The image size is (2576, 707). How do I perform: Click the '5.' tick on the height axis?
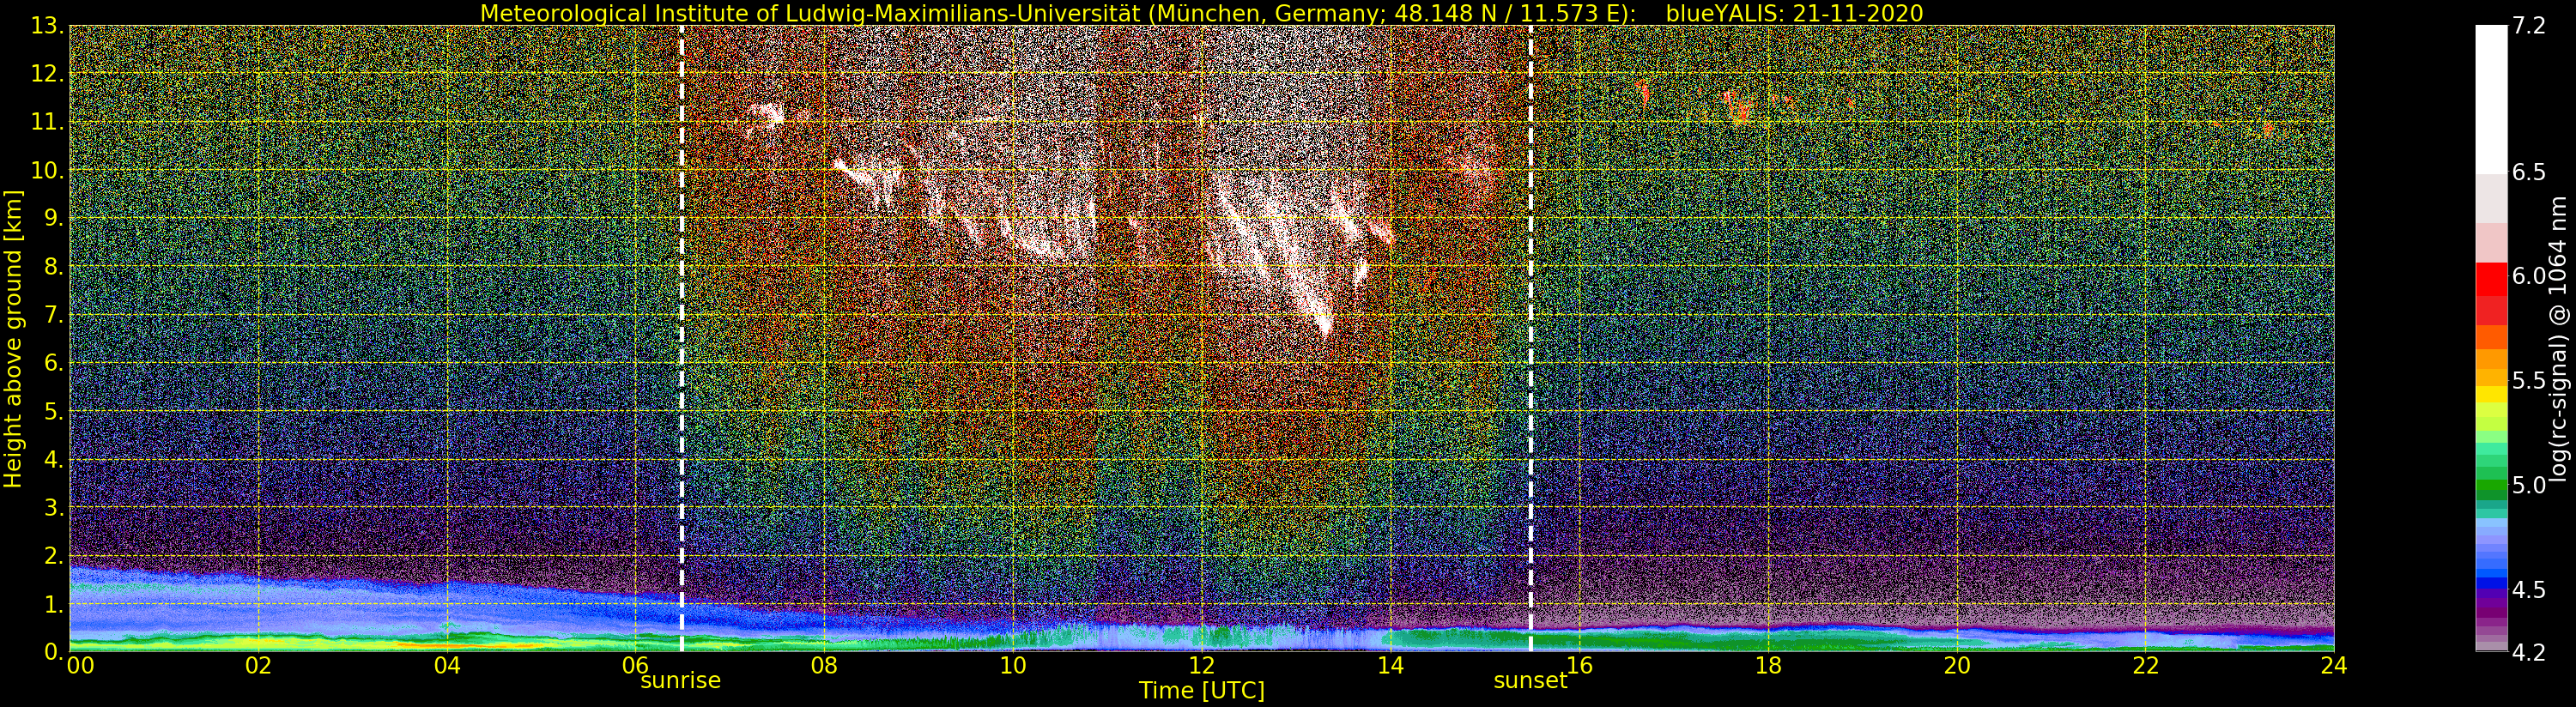(x=52, y=411)
